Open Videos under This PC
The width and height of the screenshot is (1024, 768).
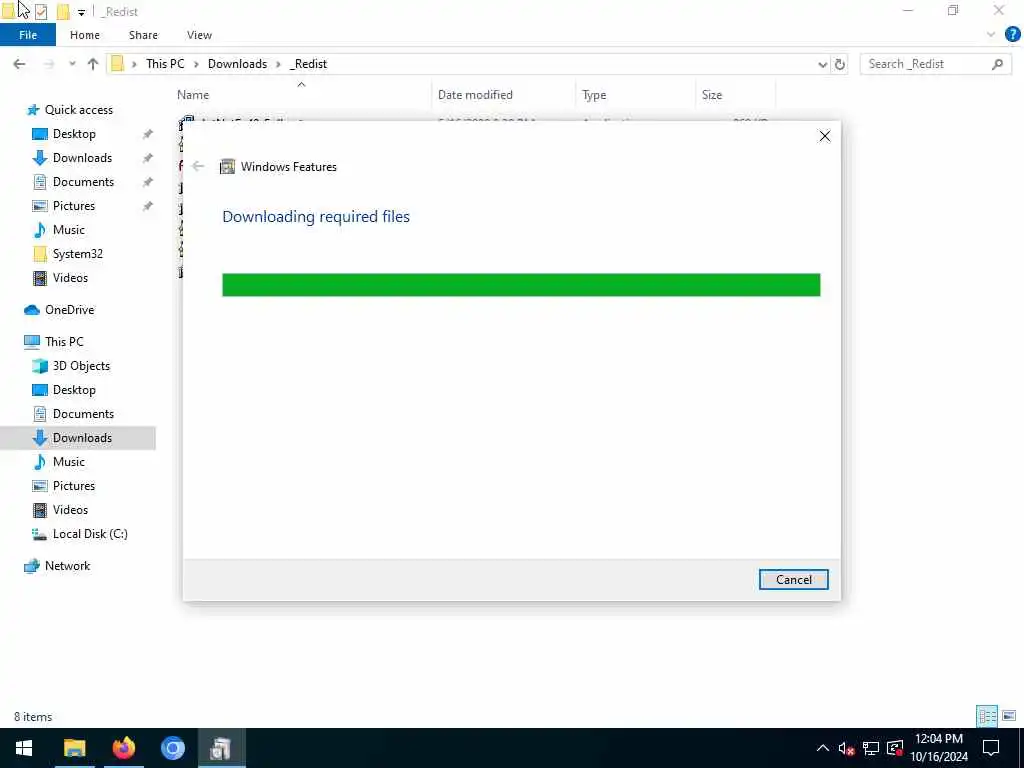70,510
